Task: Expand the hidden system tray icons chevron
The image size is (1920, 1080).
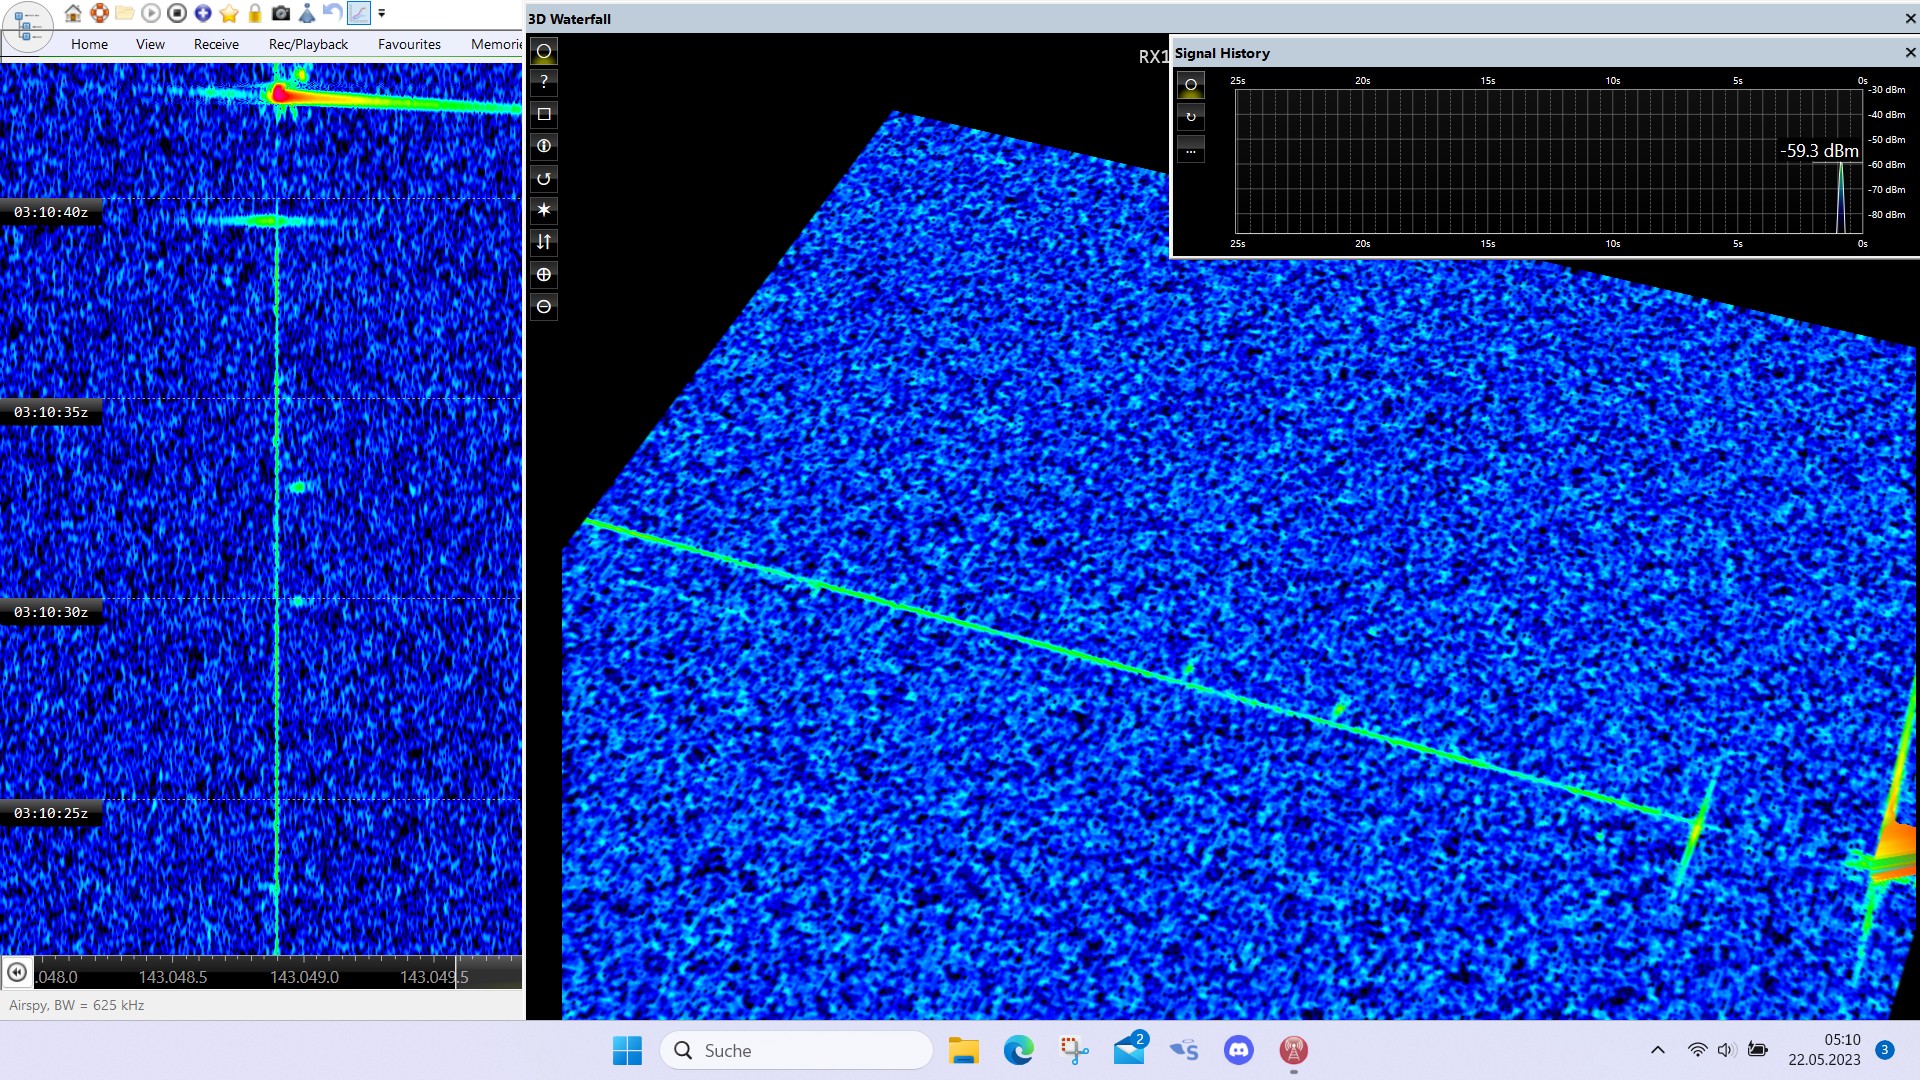Action: [x=1658, y=1050]
